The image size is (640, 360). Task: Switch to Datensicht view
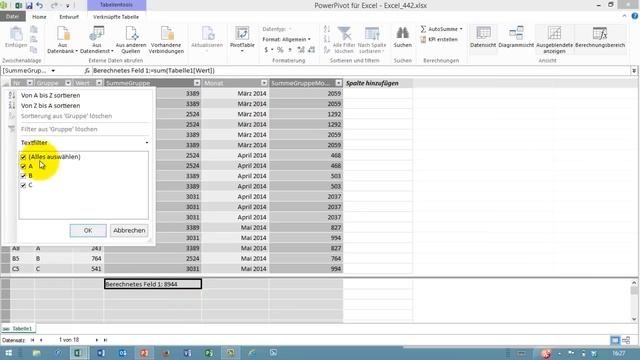[483, 37]
